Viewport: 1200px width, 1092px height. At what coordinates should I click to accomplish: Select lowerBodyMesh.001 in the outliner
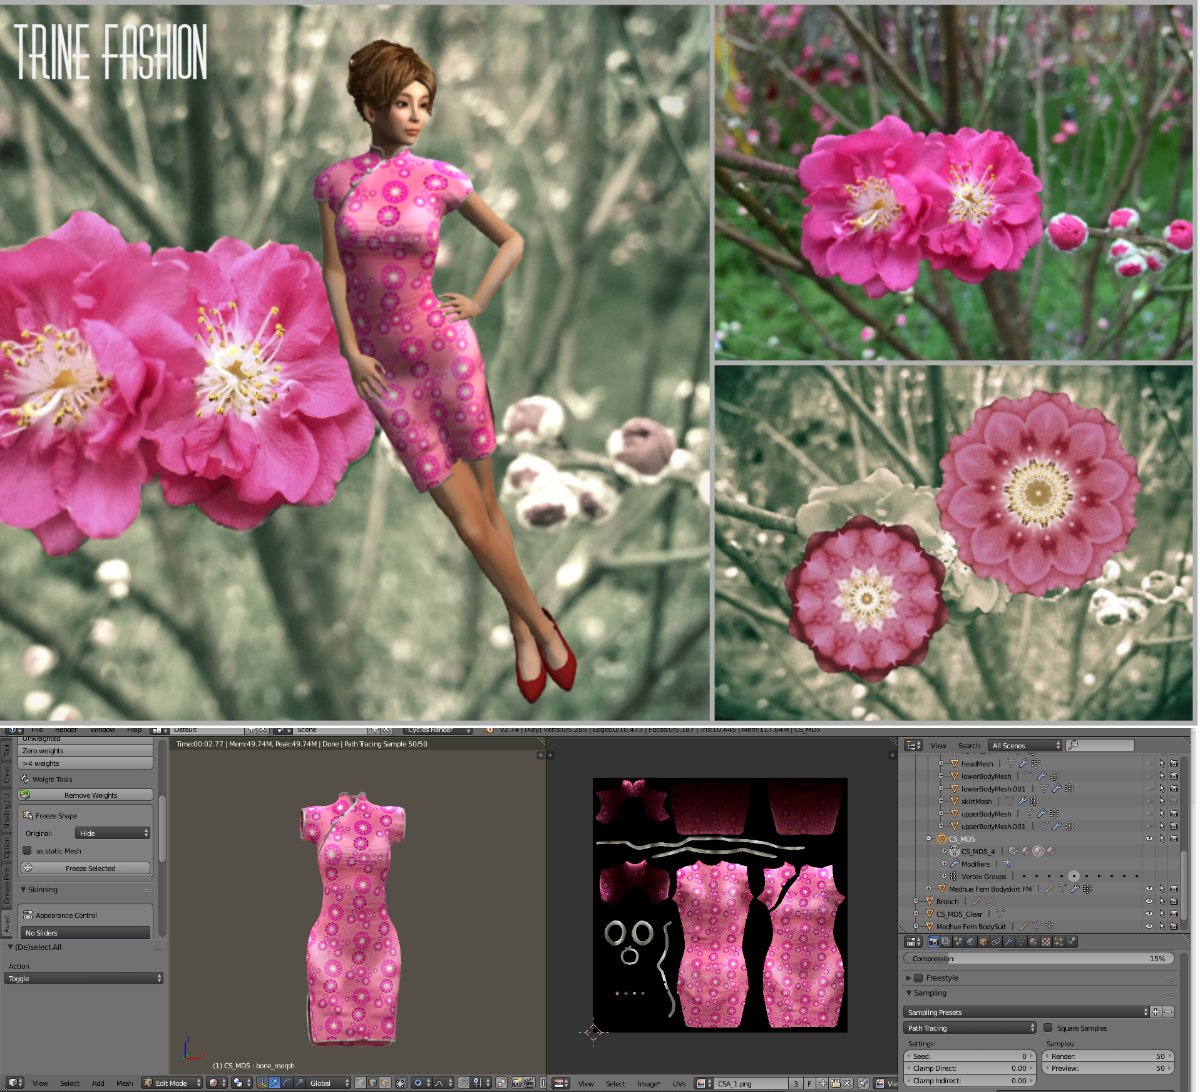pyautogui.click(x=995, y=789)
